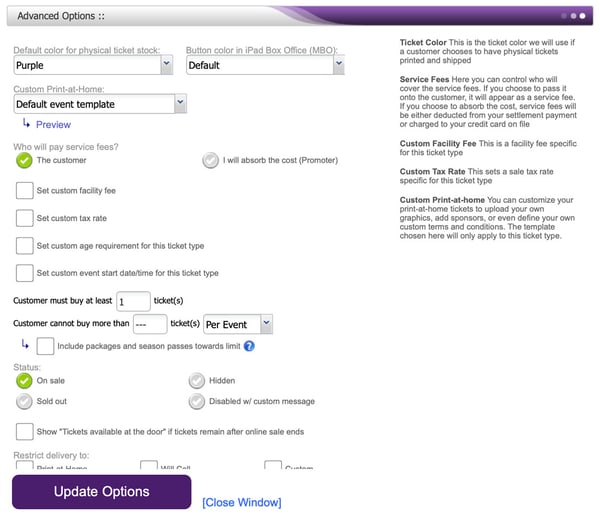Click the Close Window link
Viewport: 600px width, 522px height.
click(241, 502)
